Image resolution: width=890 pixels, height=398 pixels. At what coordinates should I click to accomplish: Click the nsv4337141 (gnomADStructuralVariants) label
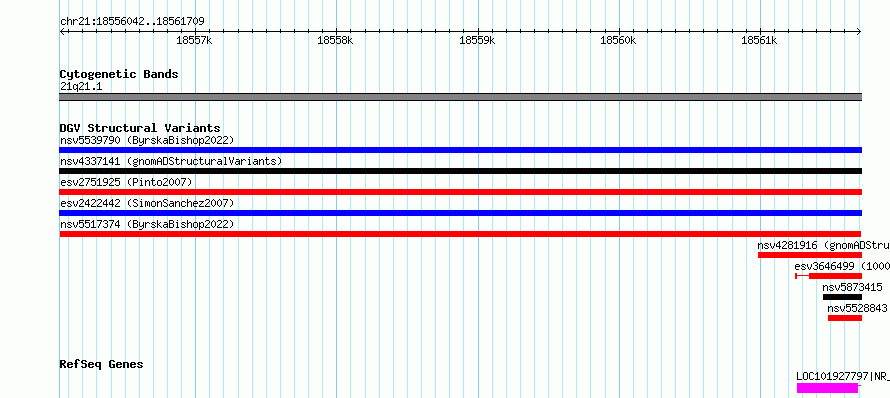[x=171, y=161]
